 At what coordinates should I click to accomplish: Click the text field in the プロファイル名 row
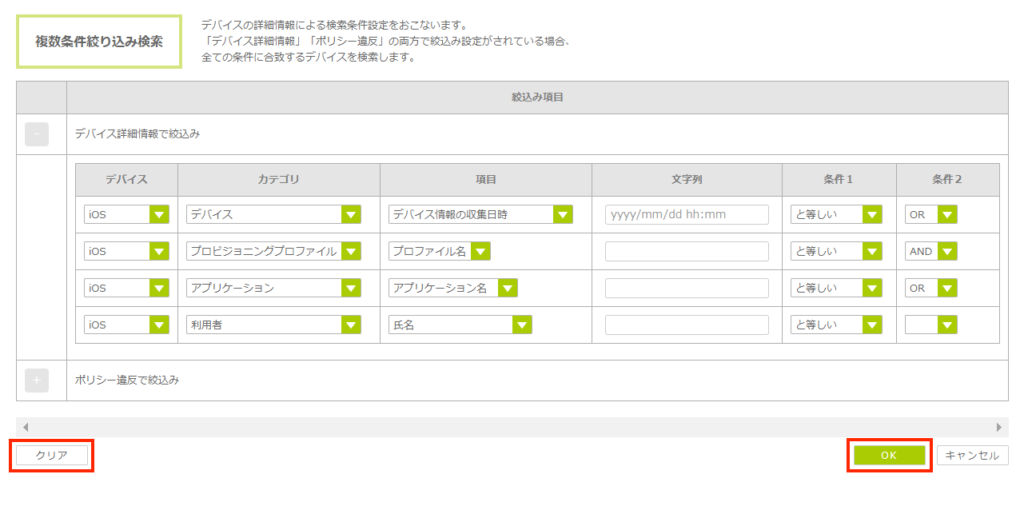(x=686, y=251)
